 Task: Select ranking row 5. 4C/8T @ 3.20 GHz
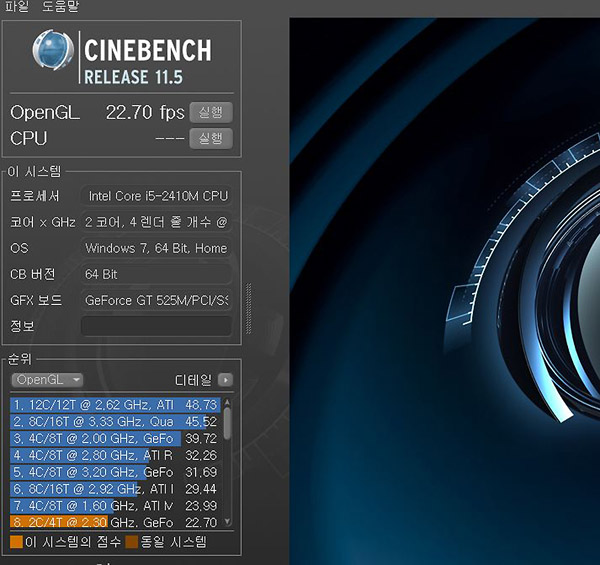click(116, 472)
